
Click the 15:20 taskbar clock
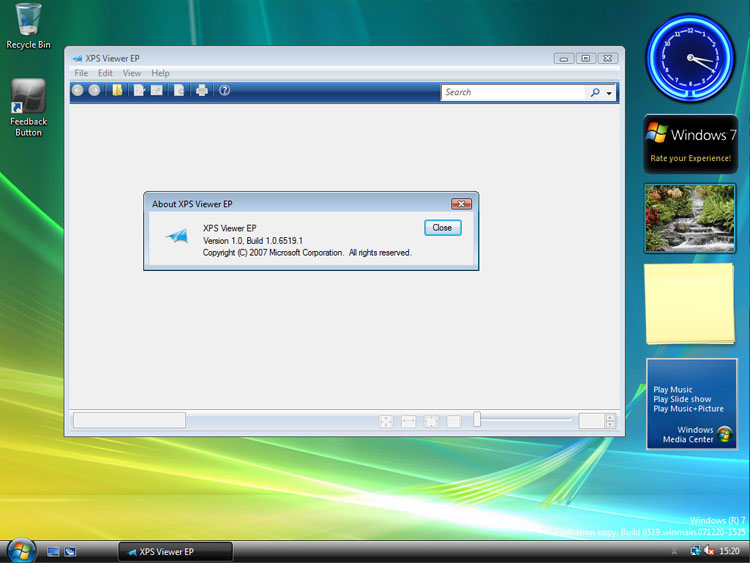tap(729, 551)
